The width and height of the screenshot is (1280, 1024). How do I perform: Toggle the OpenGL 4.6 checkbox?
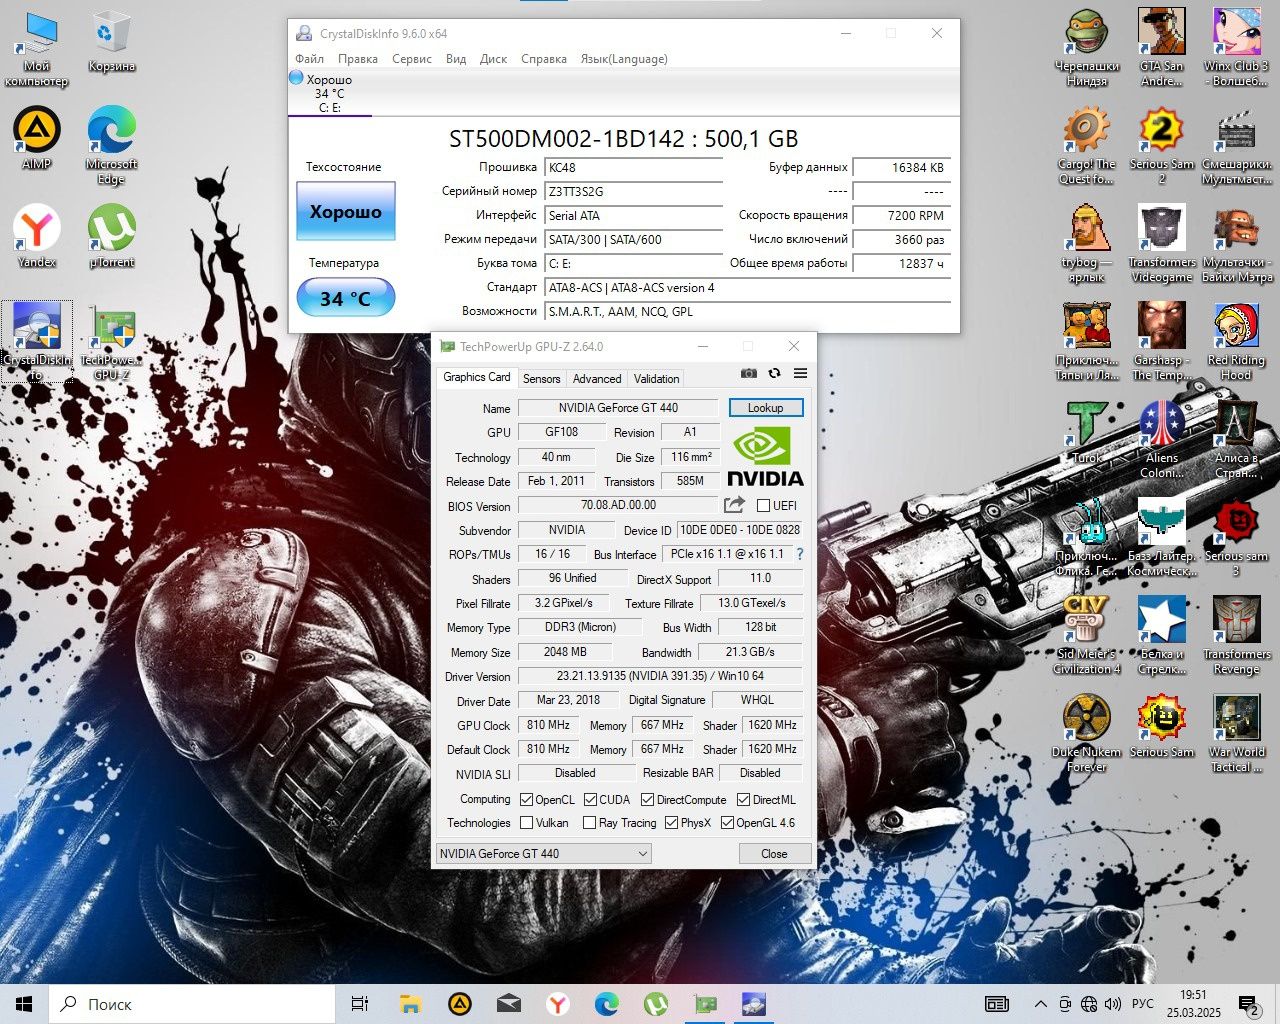click(727, 823)
